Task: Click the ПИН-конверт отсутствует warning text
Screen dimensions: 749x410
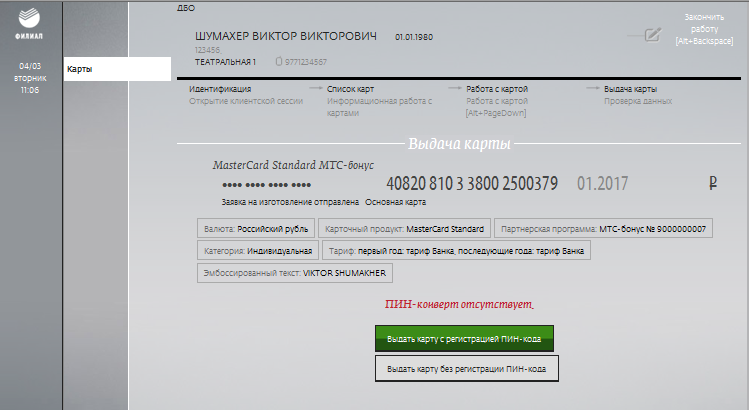Action: [x=460, y=304]
